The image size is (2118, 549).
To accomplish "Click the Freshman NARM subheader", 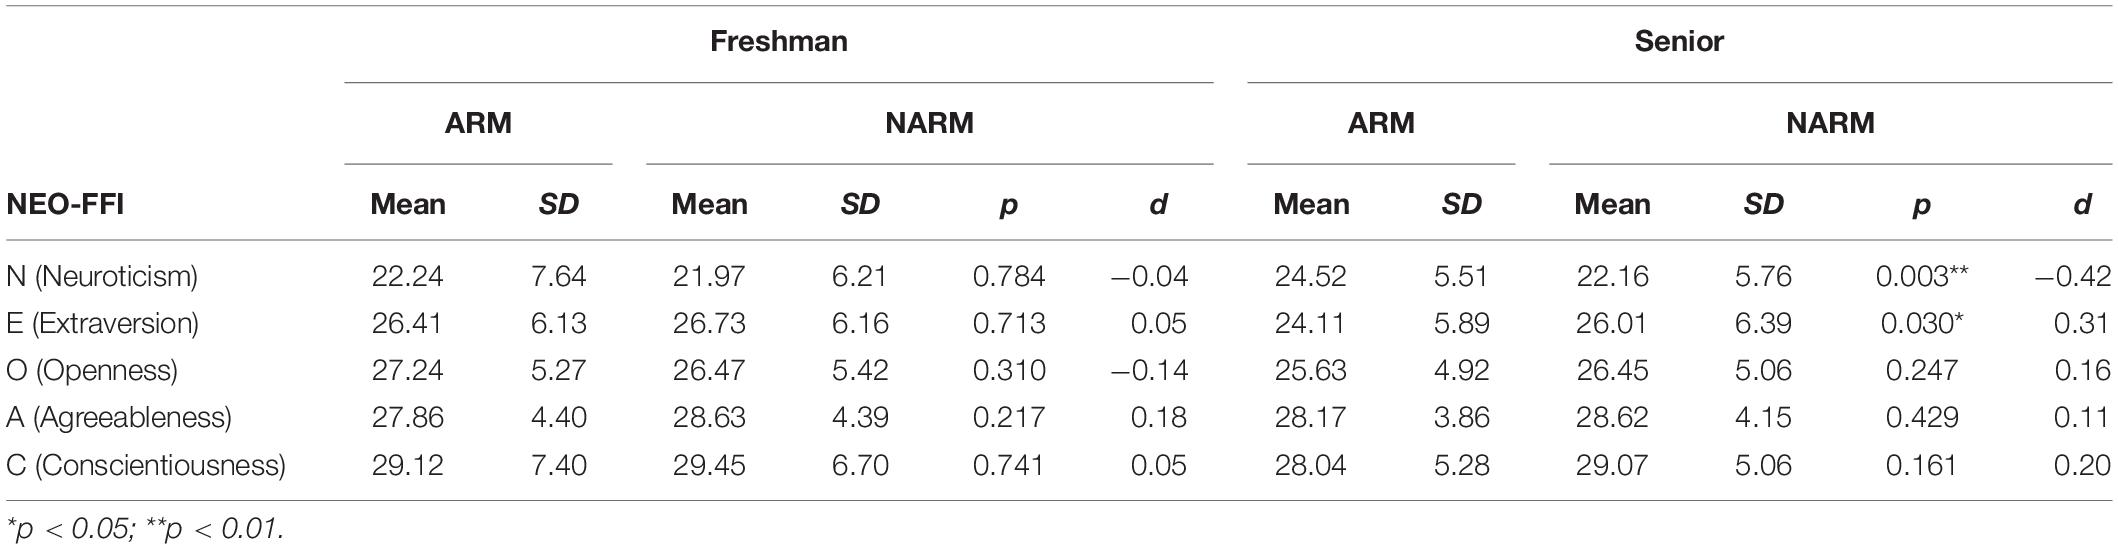I will click(x=929, y=123).
